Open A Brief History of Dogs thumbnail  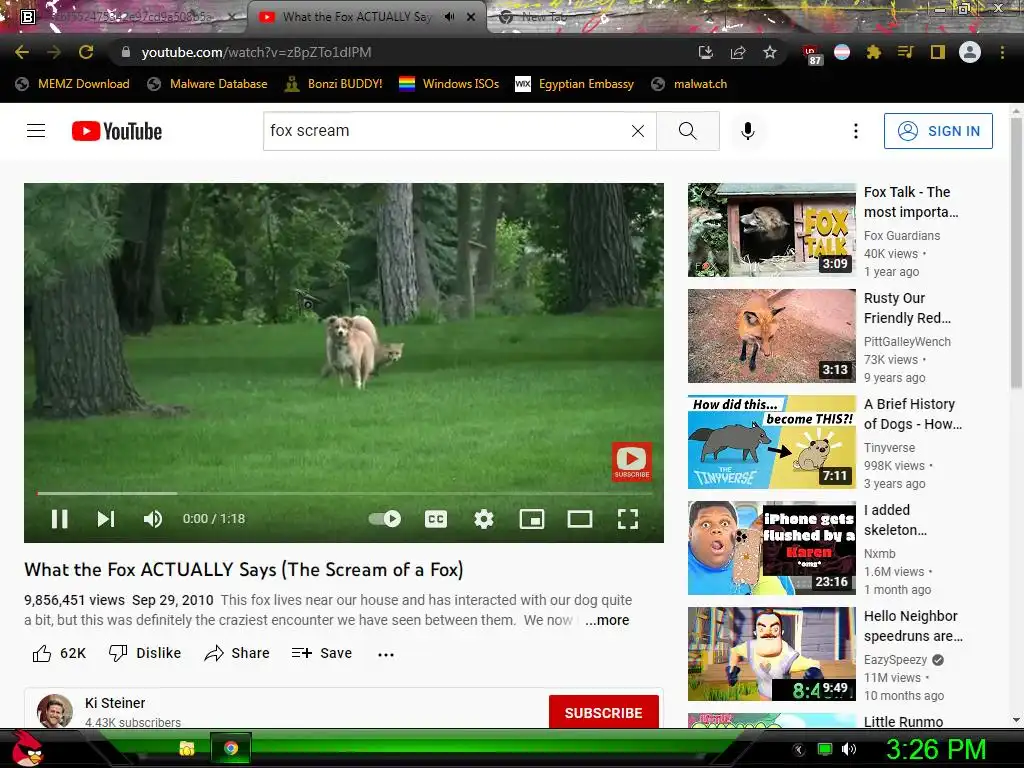[x=771, y=441]
